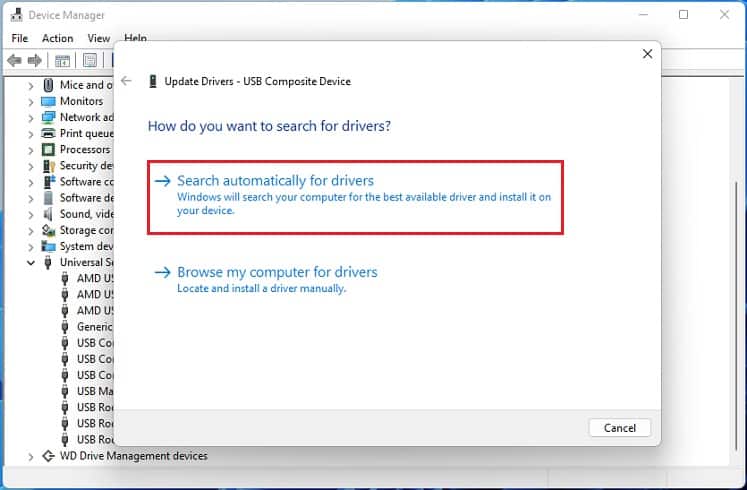
Task: Open the Action menu in Device Manager
Action: tap(58, 38)
